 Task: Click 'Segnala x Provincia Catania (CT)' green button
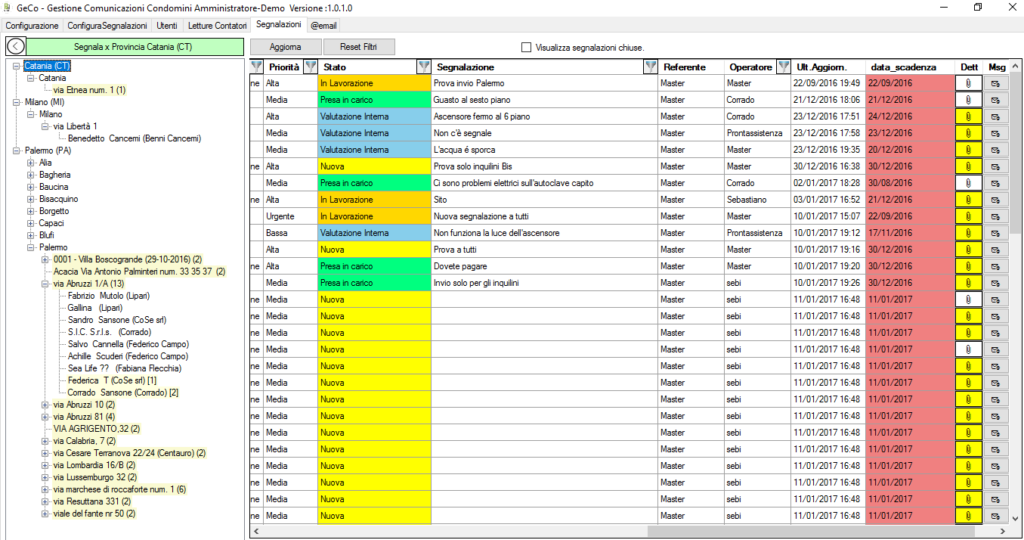(x=135, y=47)
